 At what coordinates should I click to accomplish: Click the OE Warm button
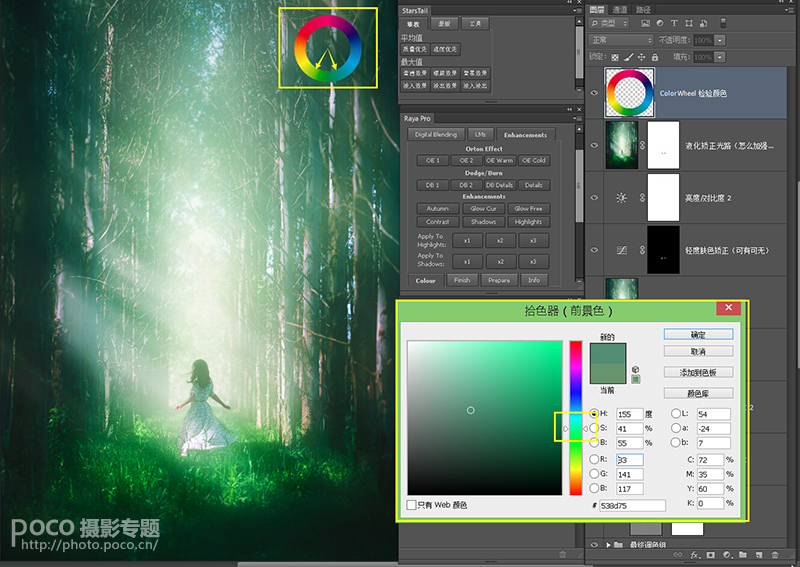click(499, 160)
